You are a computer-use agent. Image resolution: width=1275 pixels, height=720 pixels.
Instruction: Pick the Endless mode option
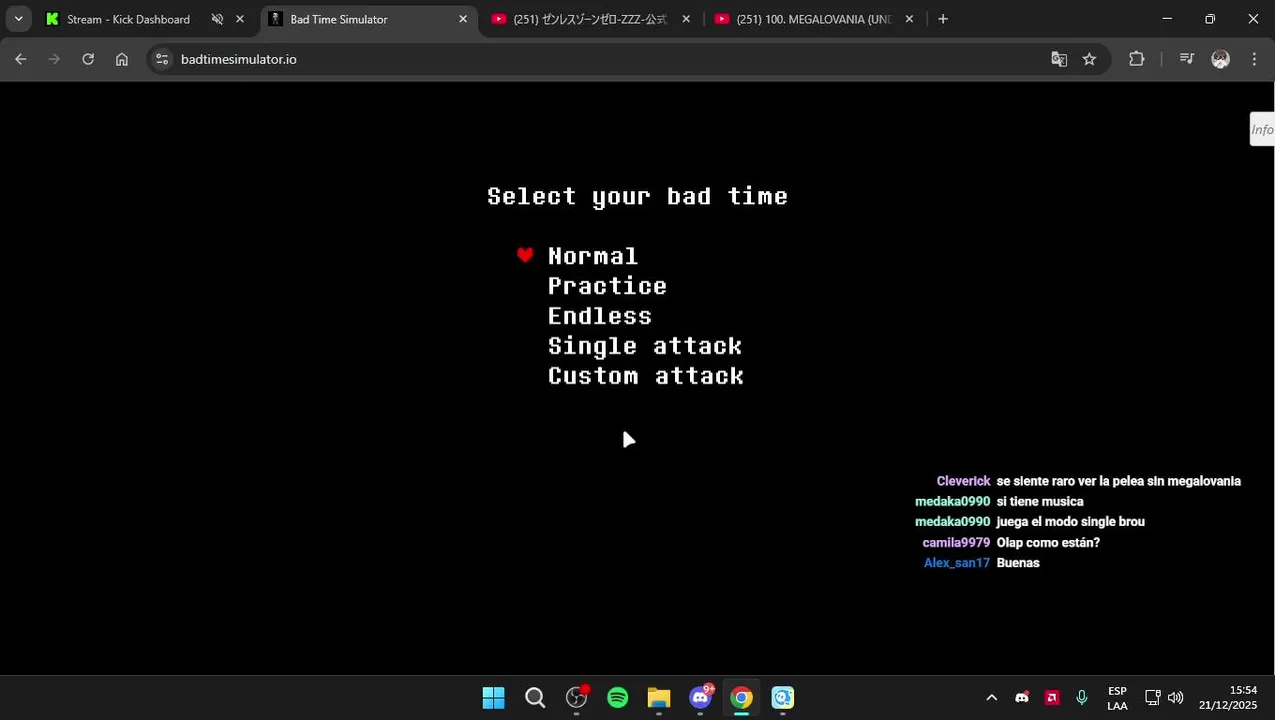pyautogui.click(x=600, y=316)
